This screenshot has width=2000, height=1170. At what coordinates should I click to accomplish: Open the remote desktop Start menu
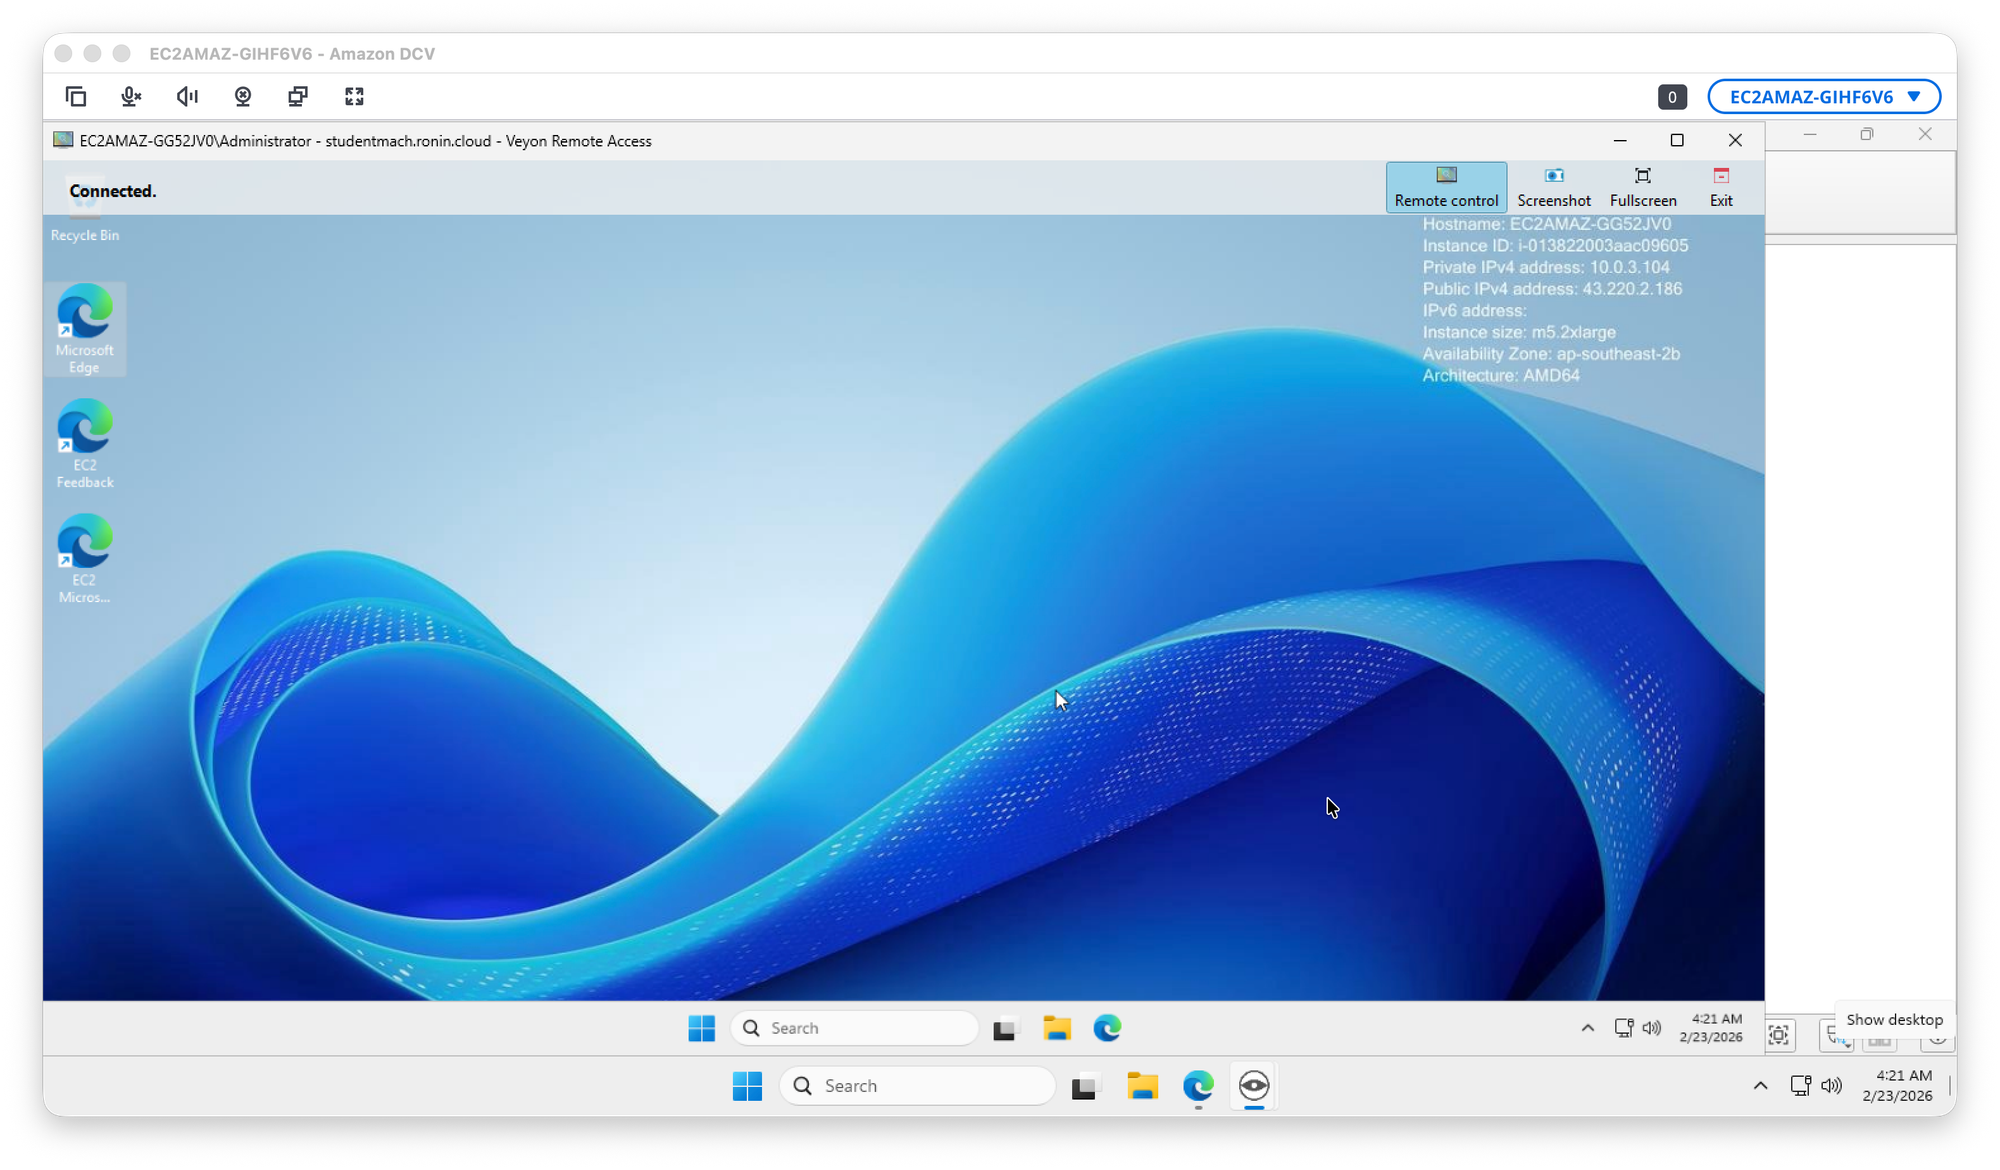click(702, 1028)
